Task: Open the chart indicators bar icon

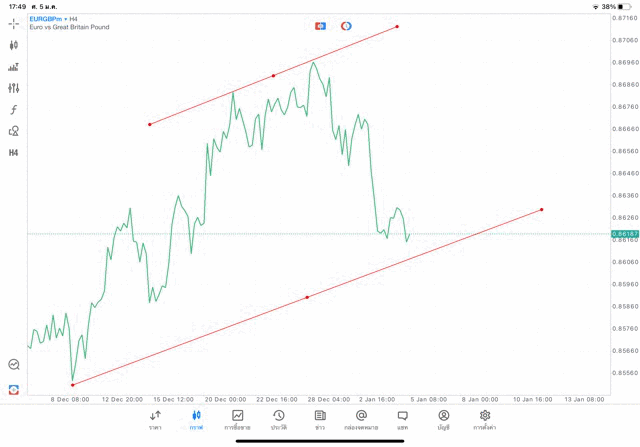Action: [x=14, y=67]
